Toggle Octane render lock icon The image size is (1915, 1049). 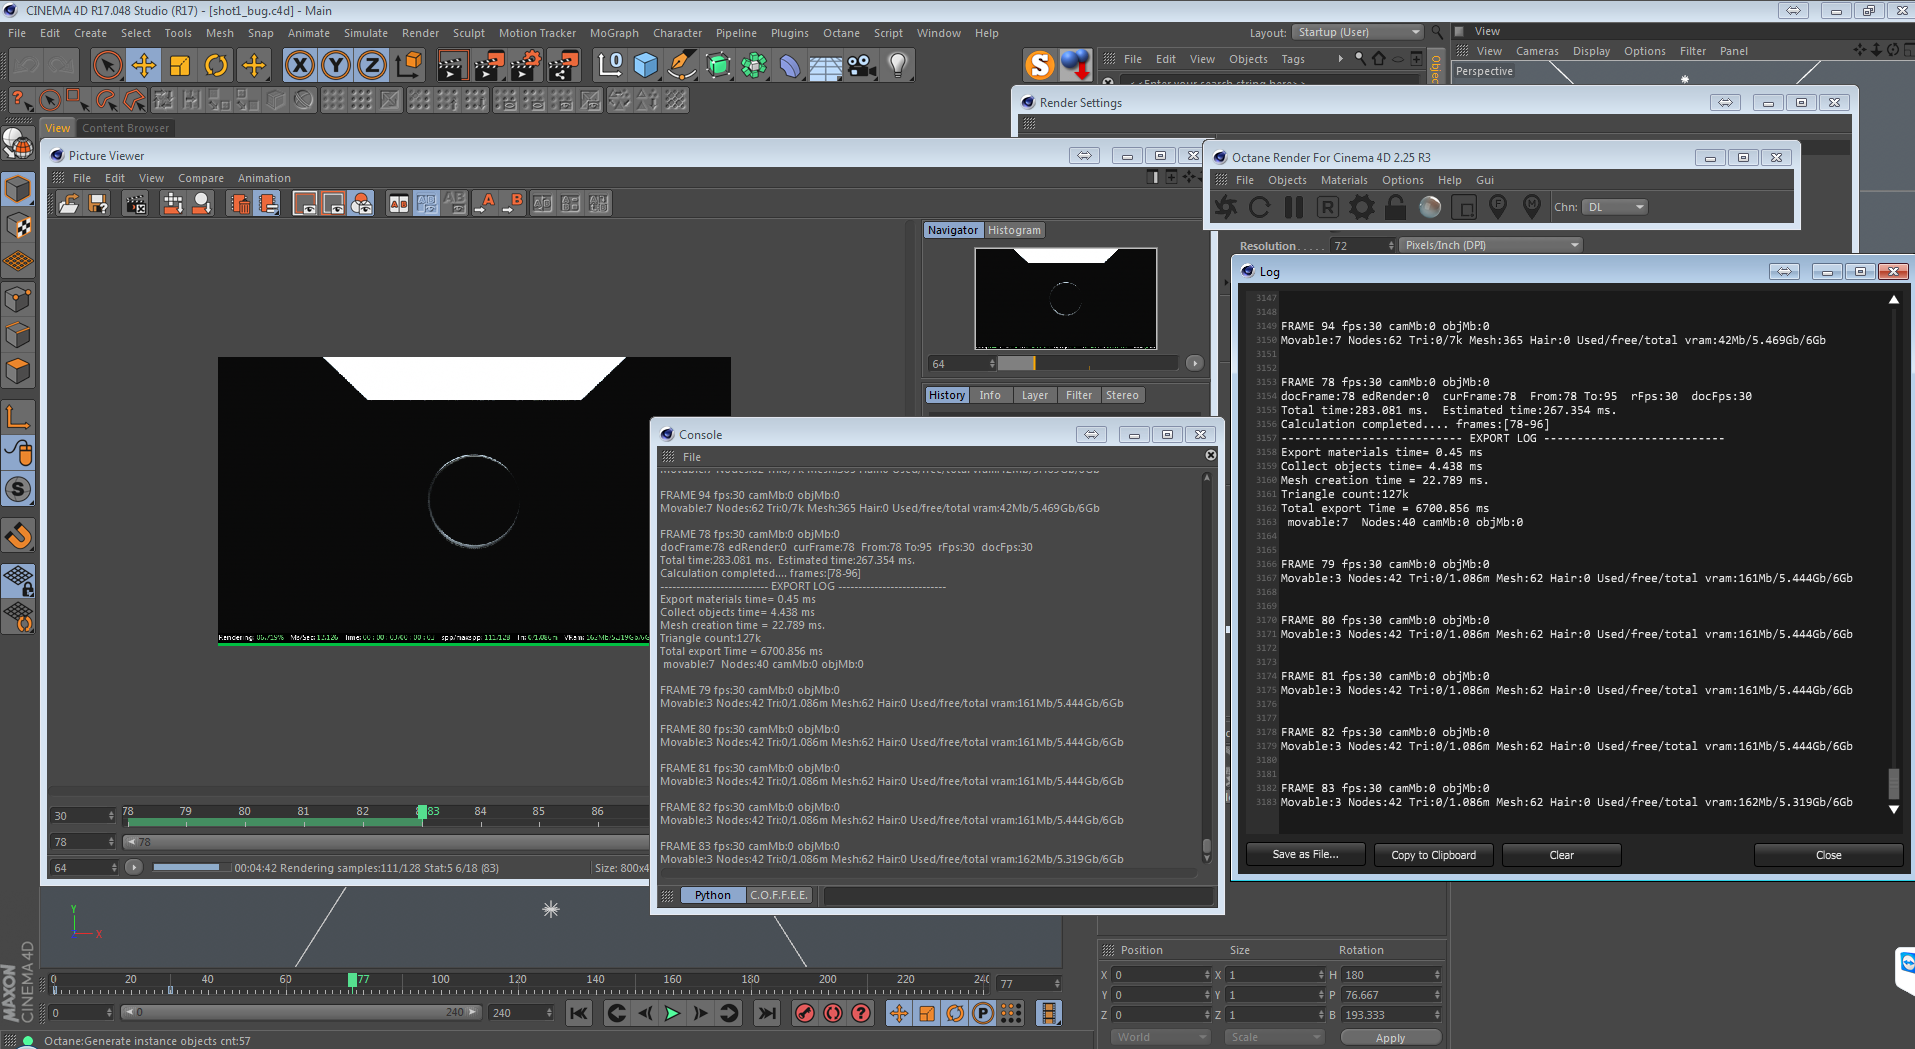click(x=1396, y=207)
